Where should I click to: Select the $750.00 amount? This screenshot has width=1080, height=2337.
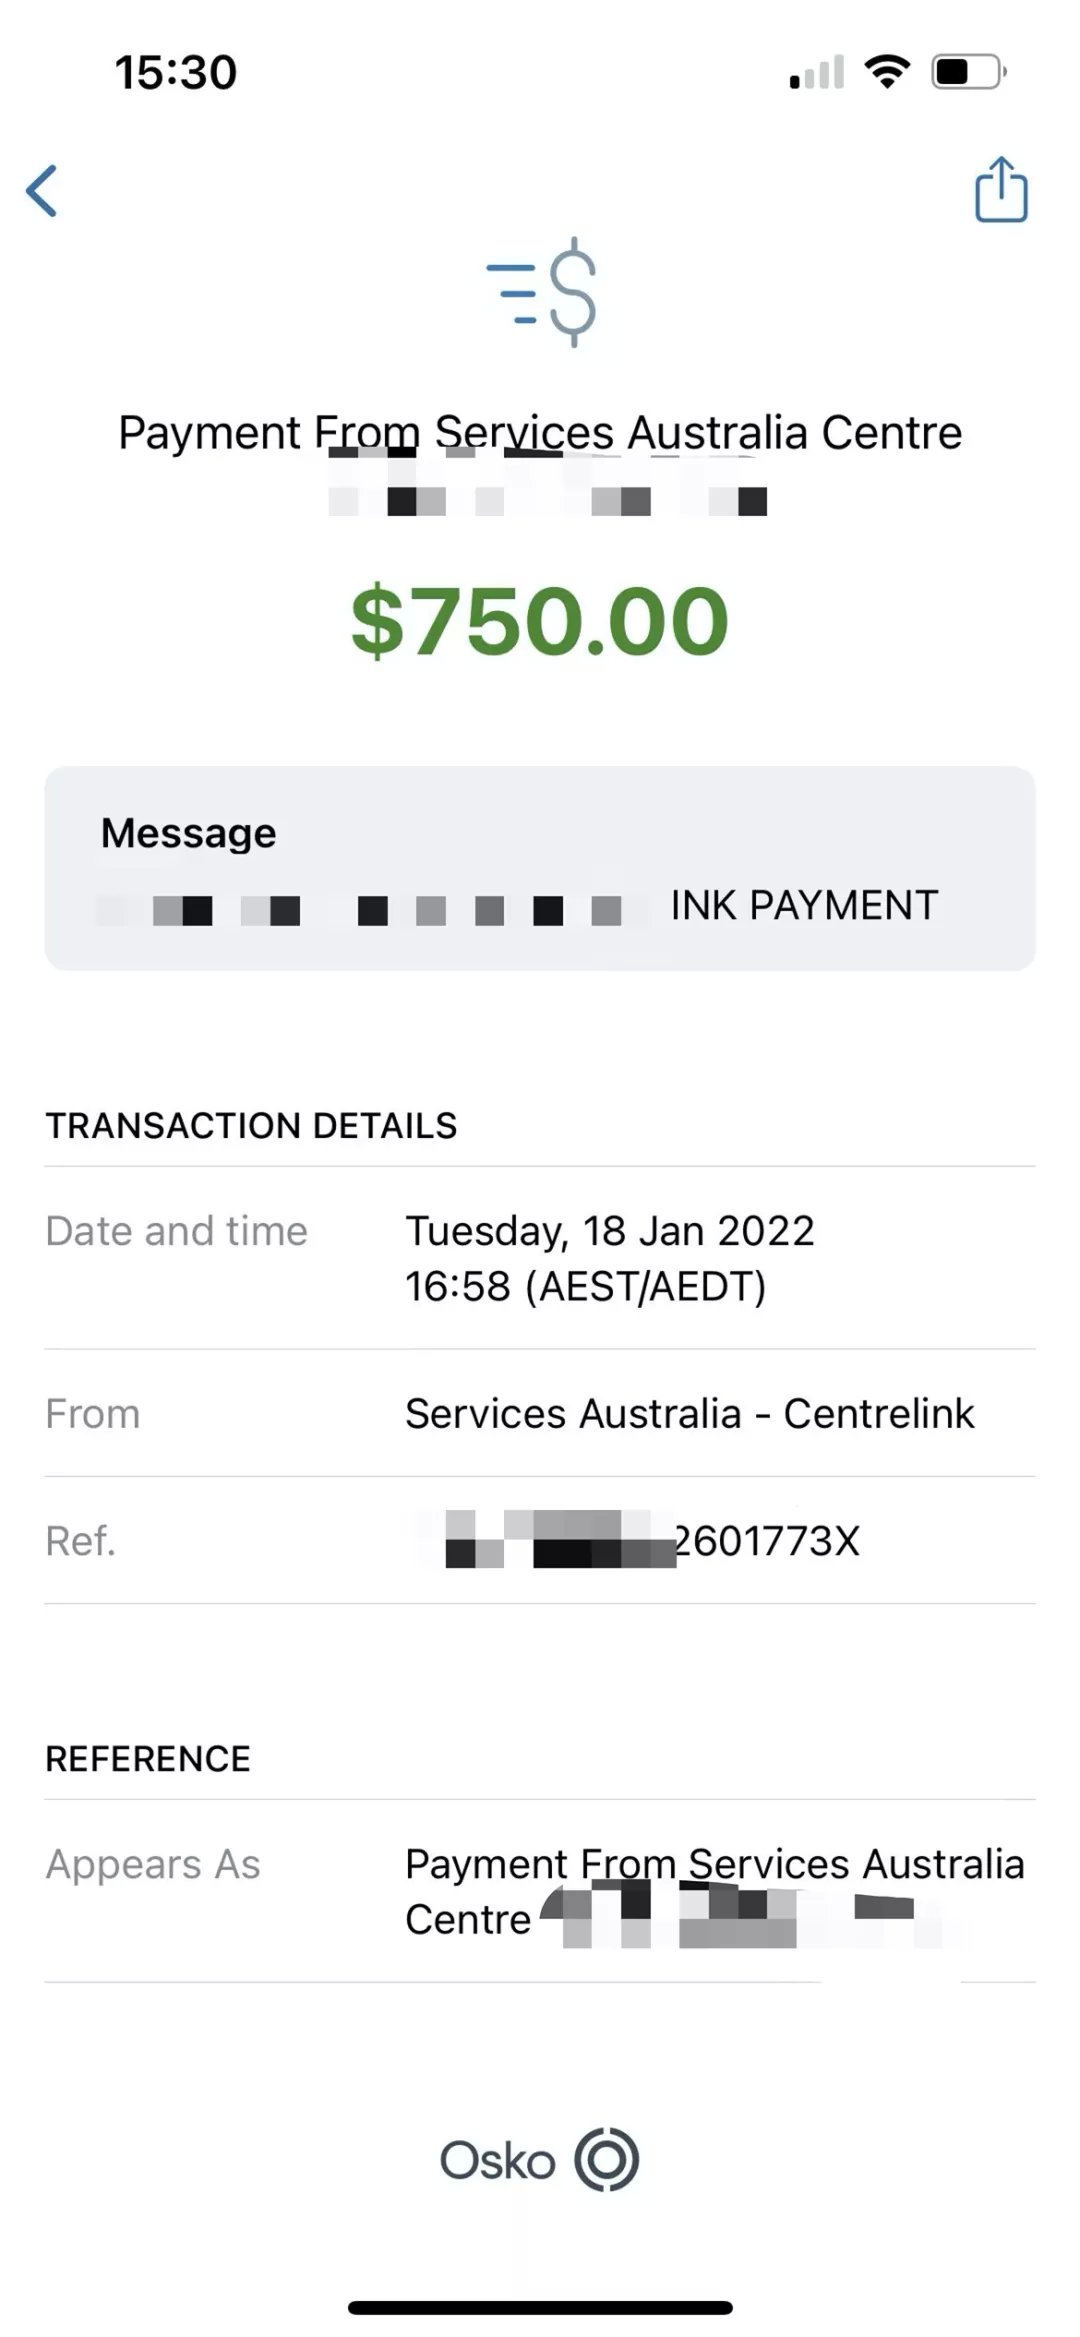tap(540, 620)
